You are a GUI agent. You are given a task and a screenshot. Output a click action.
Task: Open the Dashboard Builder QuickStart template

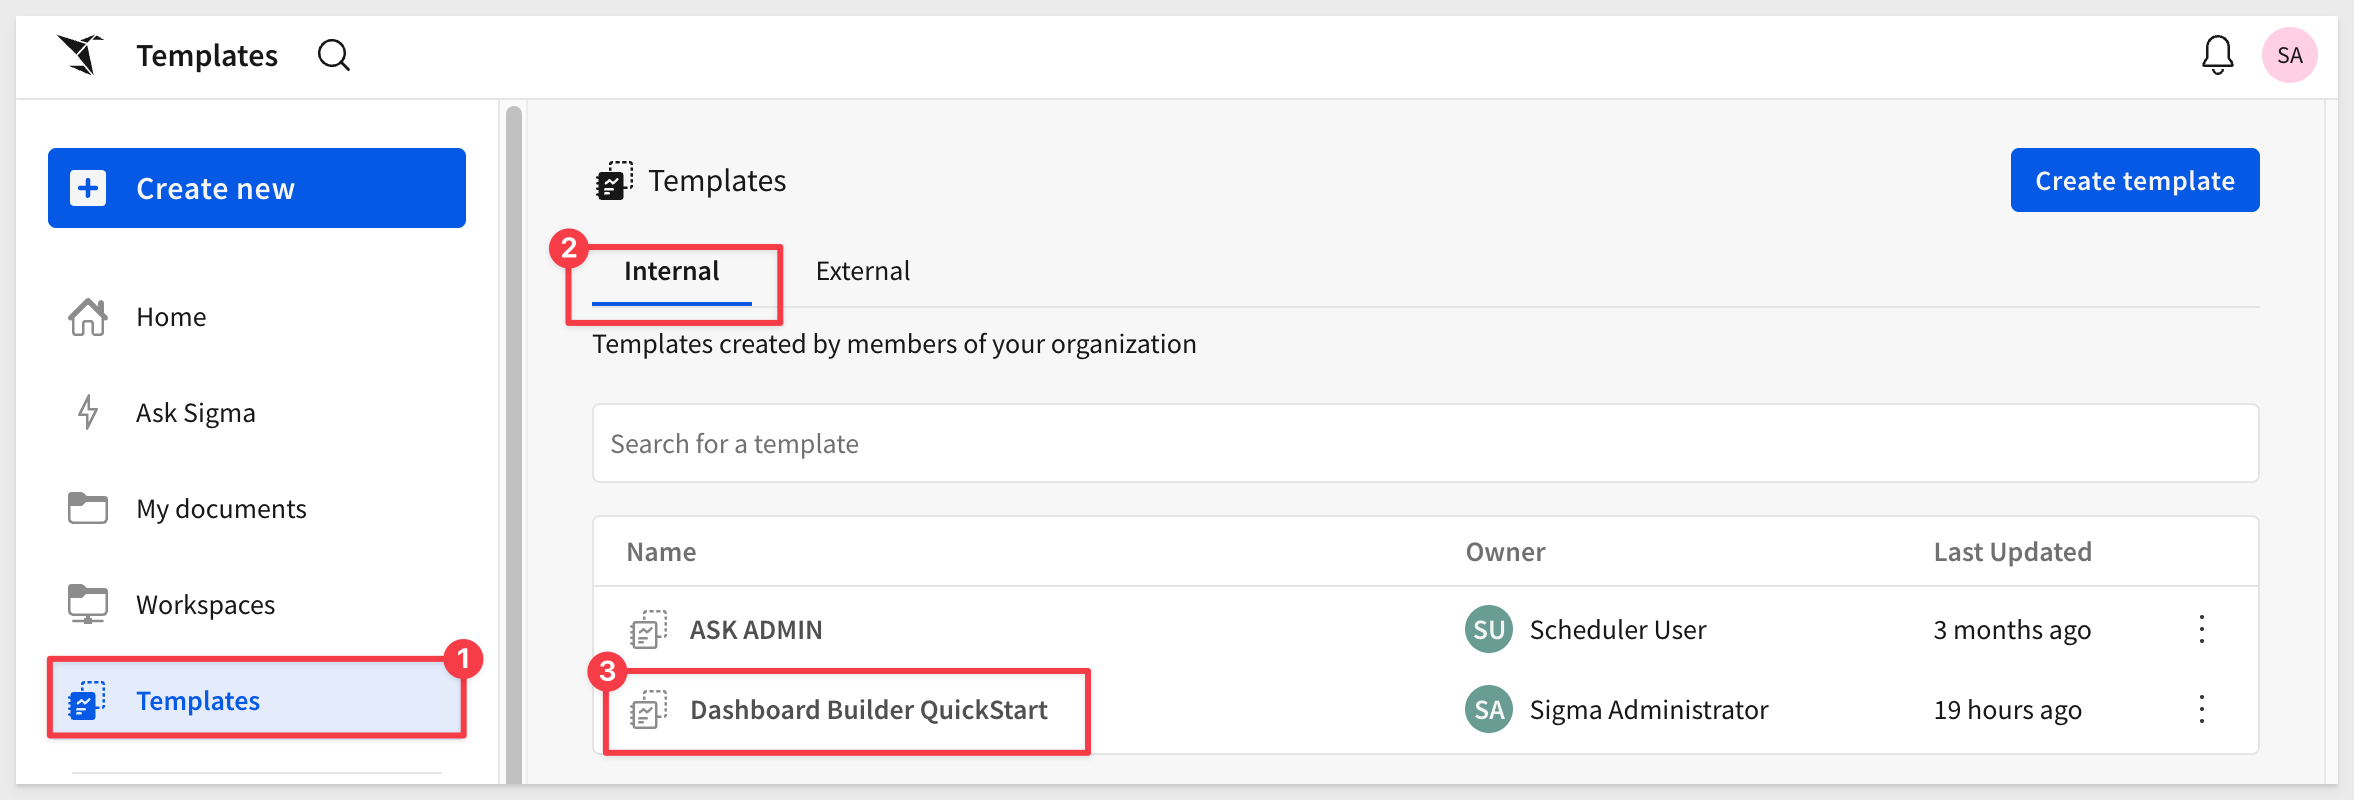tap(868, 710)
